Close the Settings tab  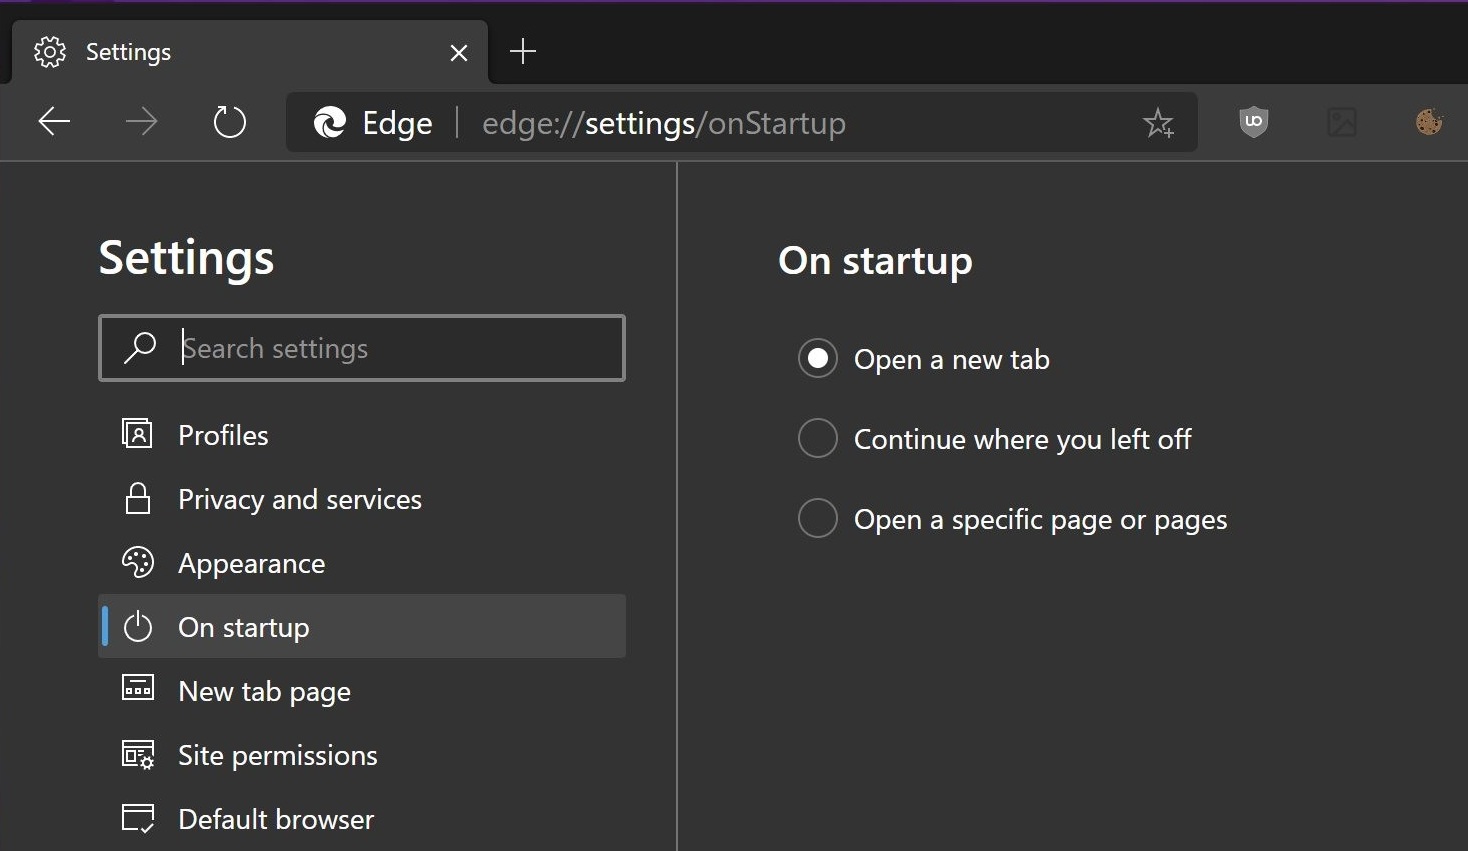(x=459, y=53)
